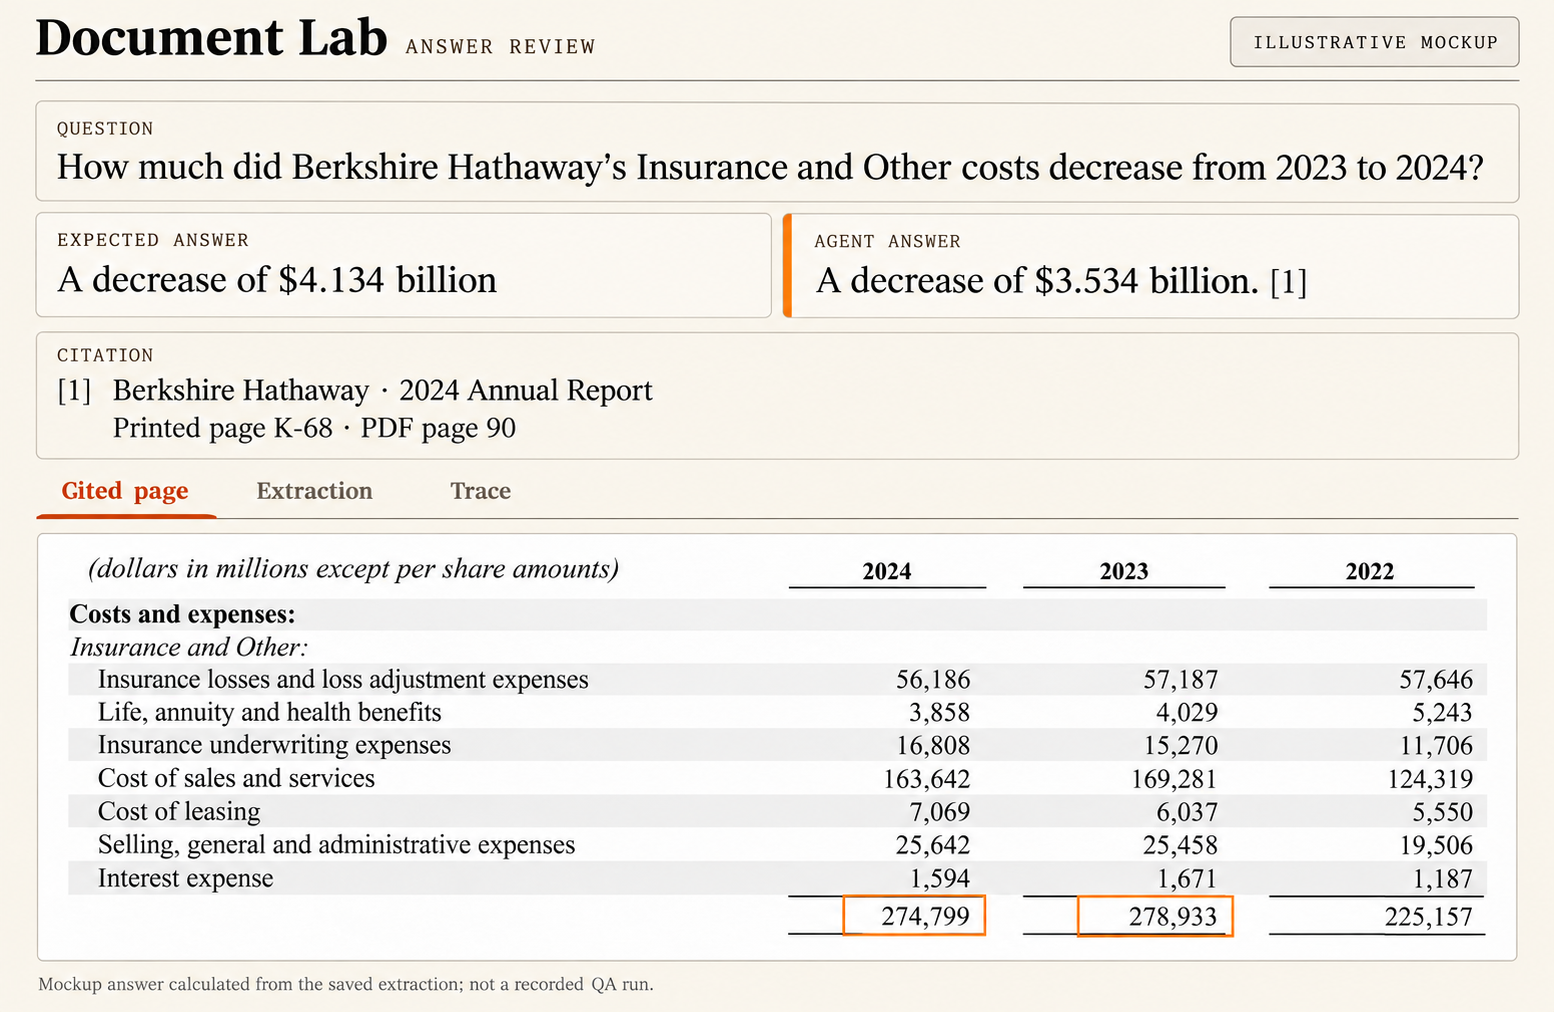Select the expected answer text about $4.134 billion
1554x1012 pixels.
click(277, 280)
